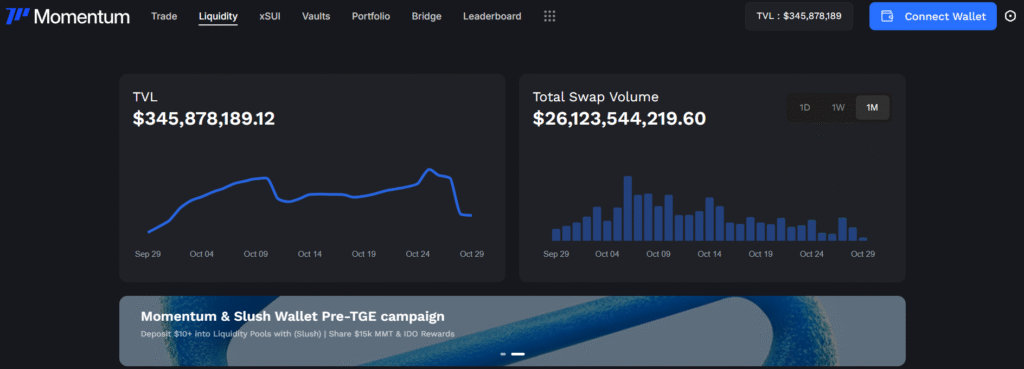This screenshot has width=1024, height=369.
Task: Click the campaign deposit description text
Action: pyautogui.click(x=297, y=334)
